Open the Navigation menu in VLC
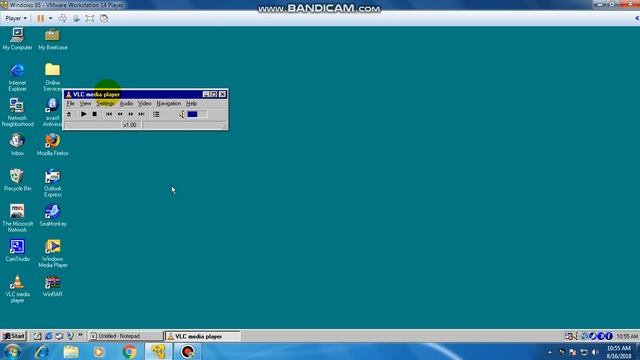 [169, 104]
